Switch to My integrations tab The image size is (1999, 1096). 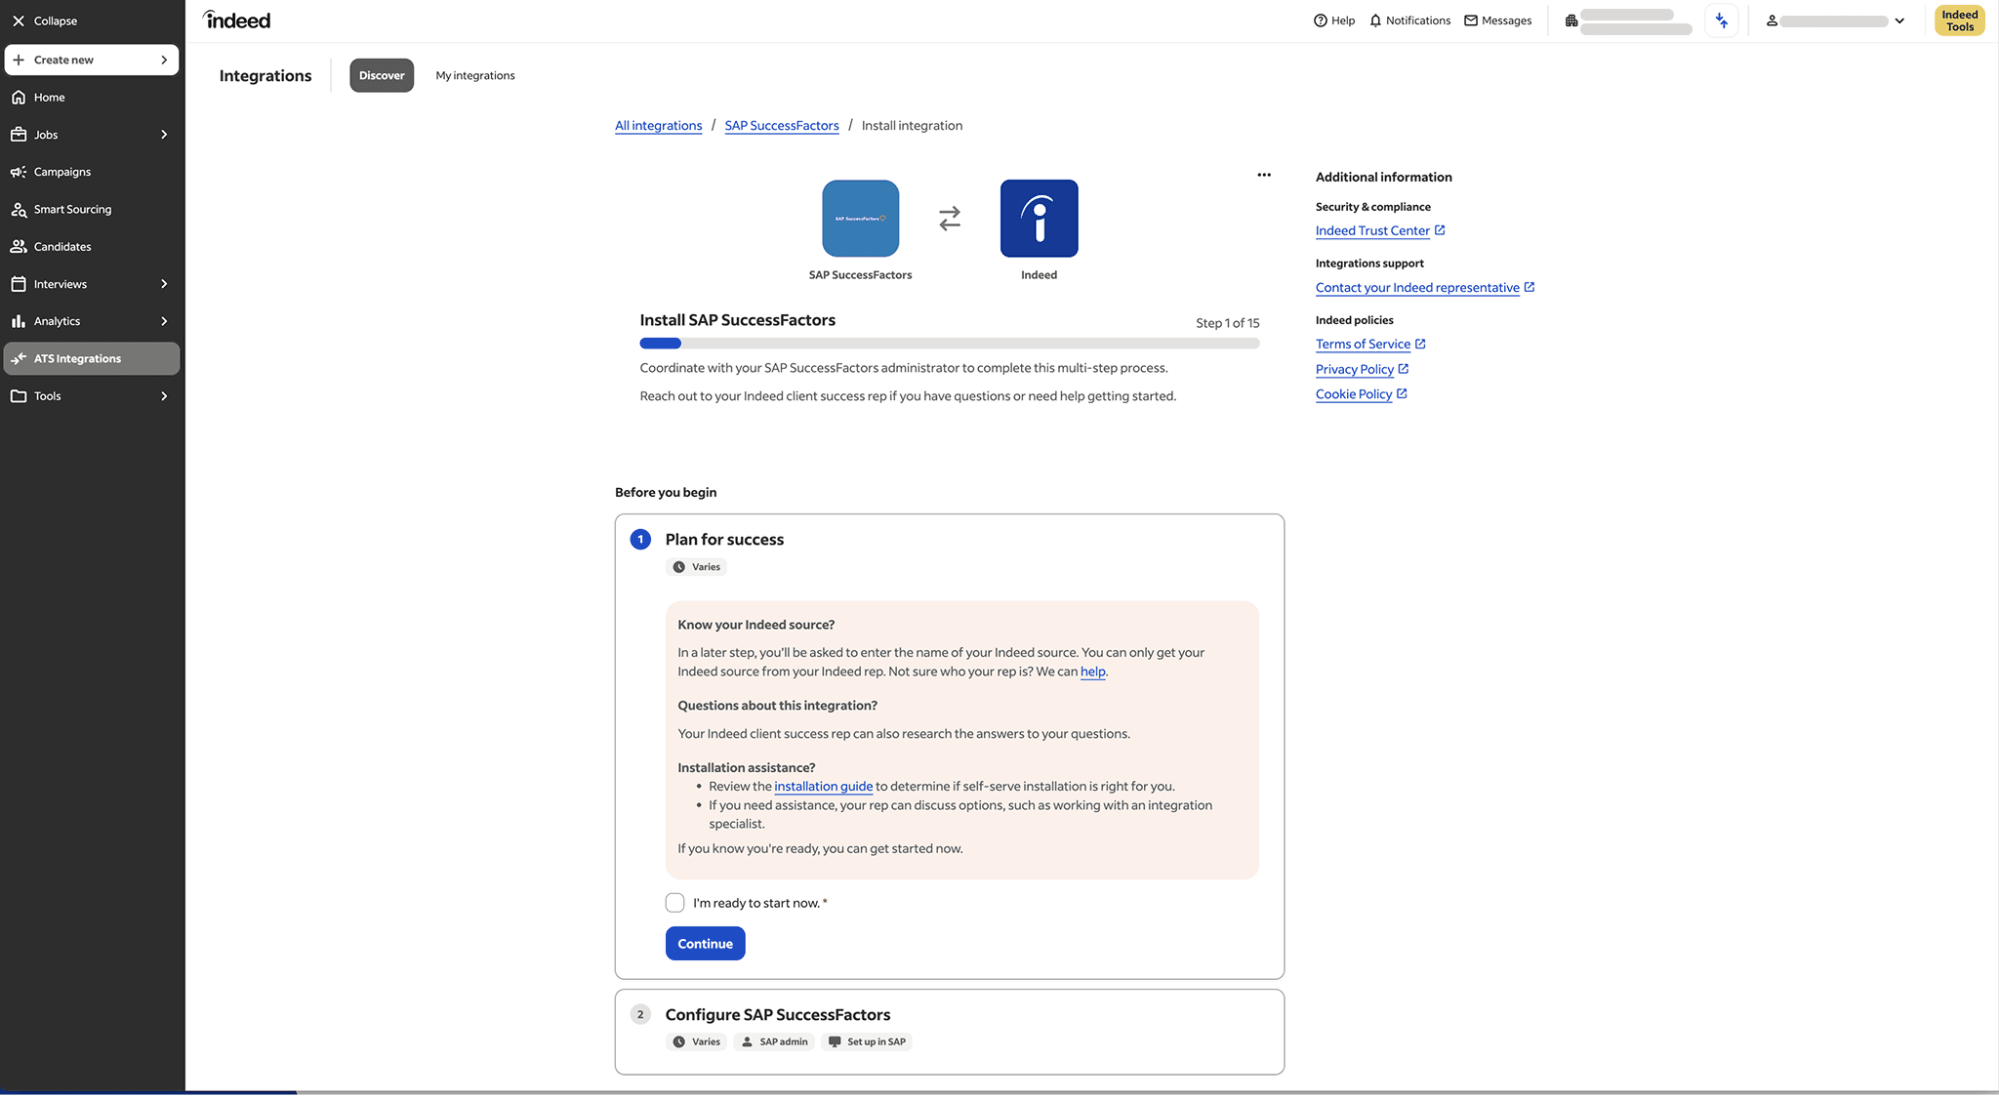point(475,75)
